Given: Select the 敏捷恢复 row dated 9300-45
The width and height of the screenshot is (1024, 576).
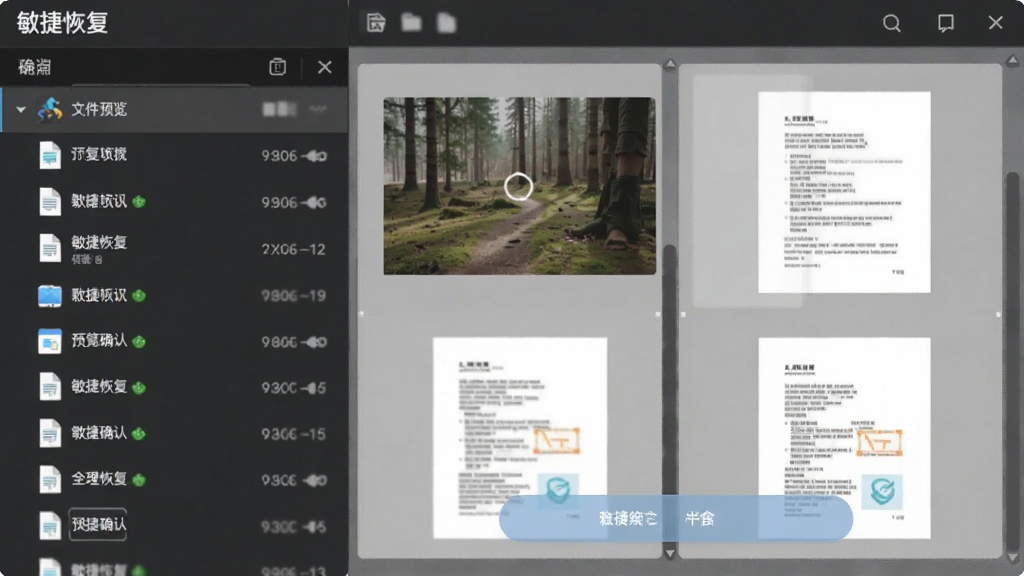Looking at the screenshot, I should click(x=174, y=387).
